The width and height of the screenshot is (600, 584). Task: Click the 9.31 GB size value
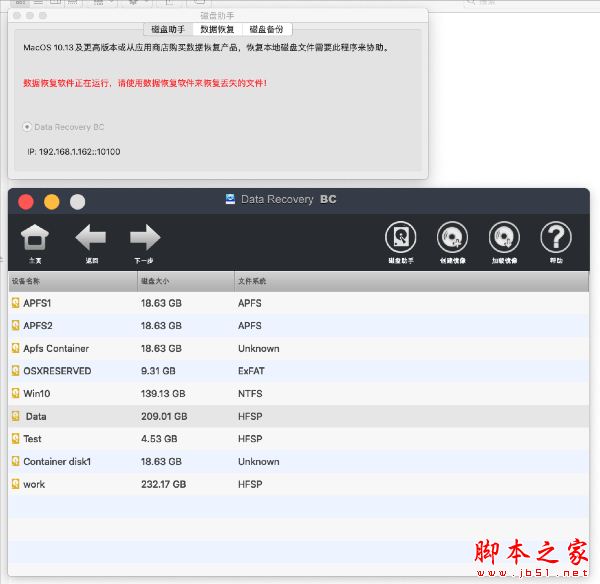[158, 371]
